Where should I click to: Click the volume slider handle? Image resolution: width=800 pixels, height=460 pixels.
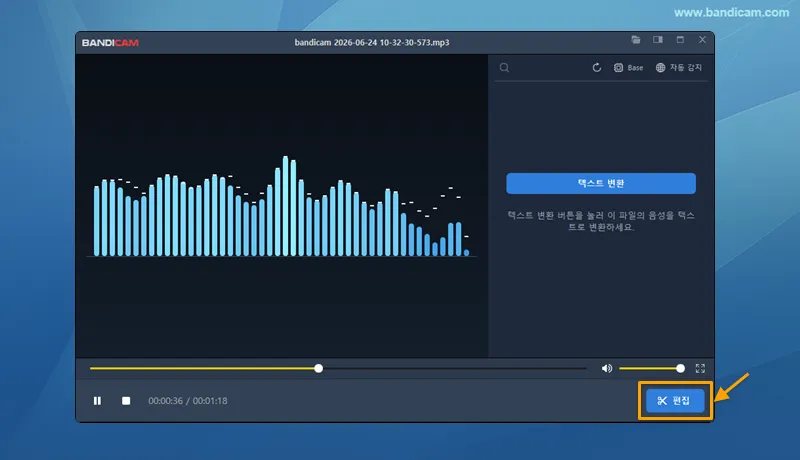click(x=680, y=368)
